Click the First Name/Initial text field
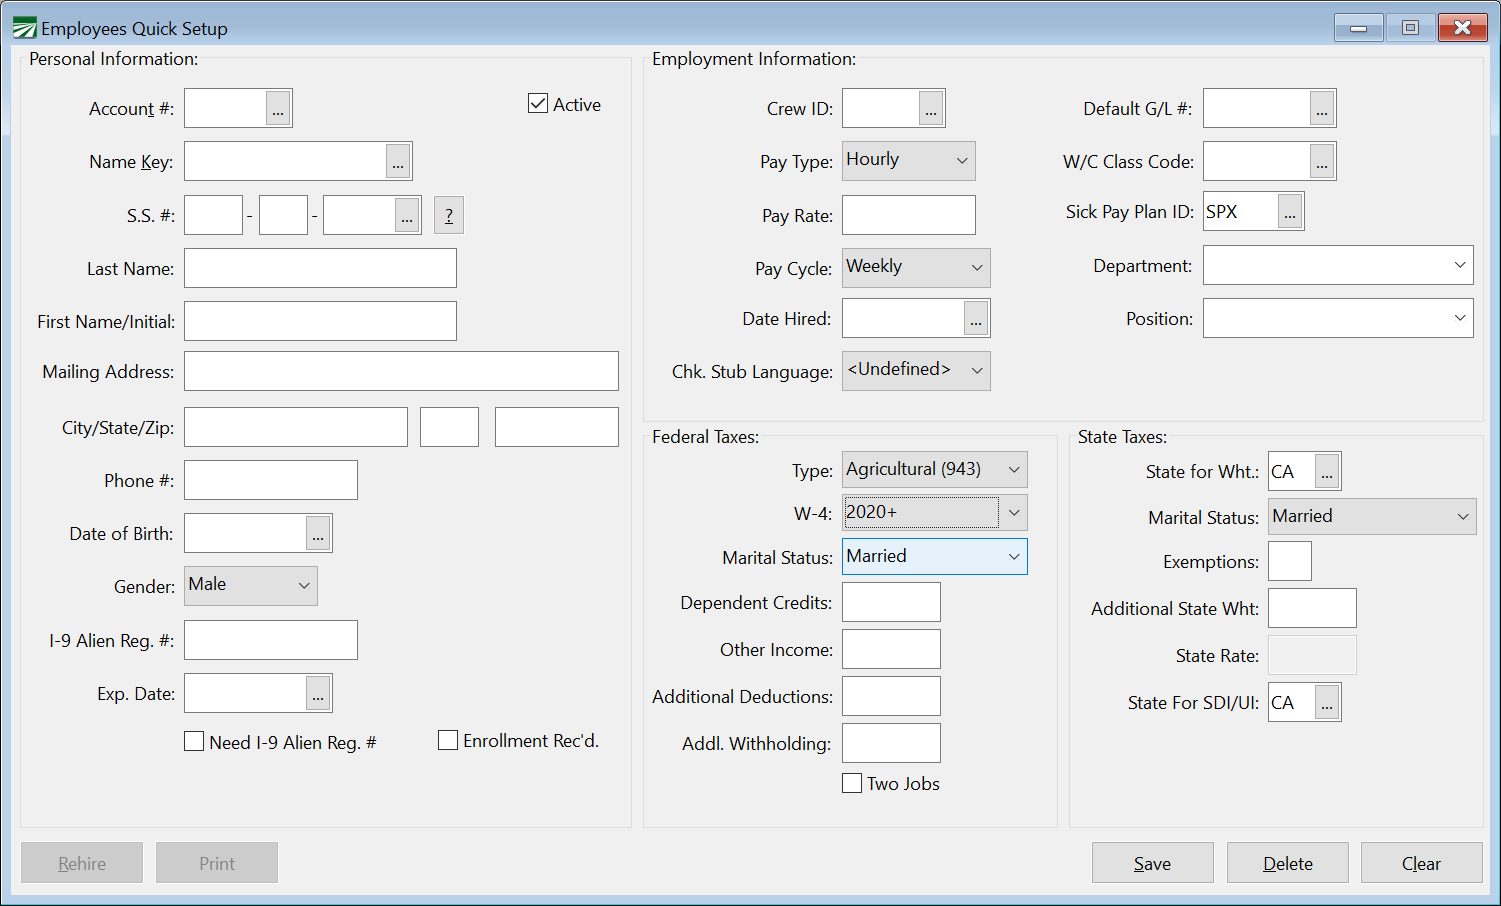The height and width of the screenshot is (906, 1501). coord(320,321)
